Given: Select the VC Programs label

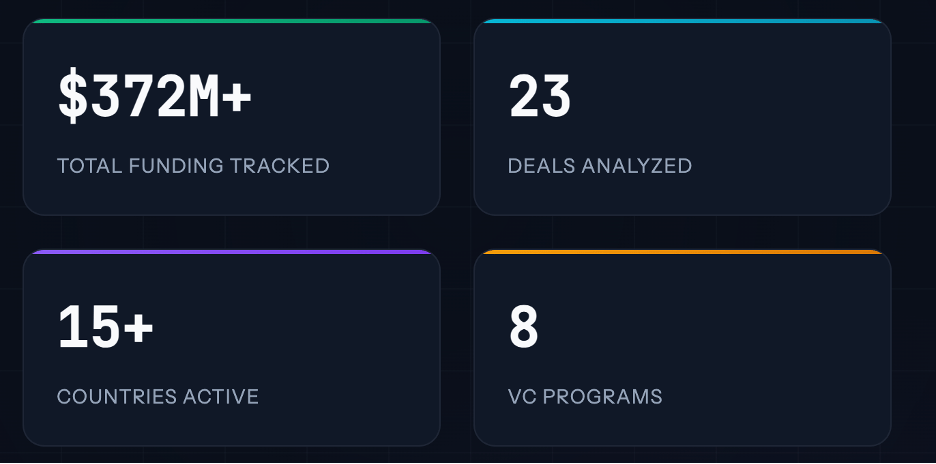Looking at the screenshot, I should click(x=585, y=397).
